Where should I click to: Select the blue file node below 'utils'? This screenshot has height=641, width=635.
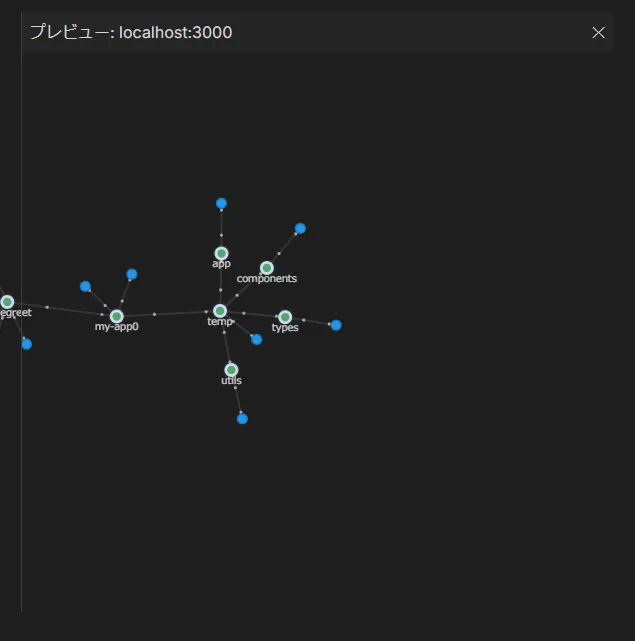[242, 419]
